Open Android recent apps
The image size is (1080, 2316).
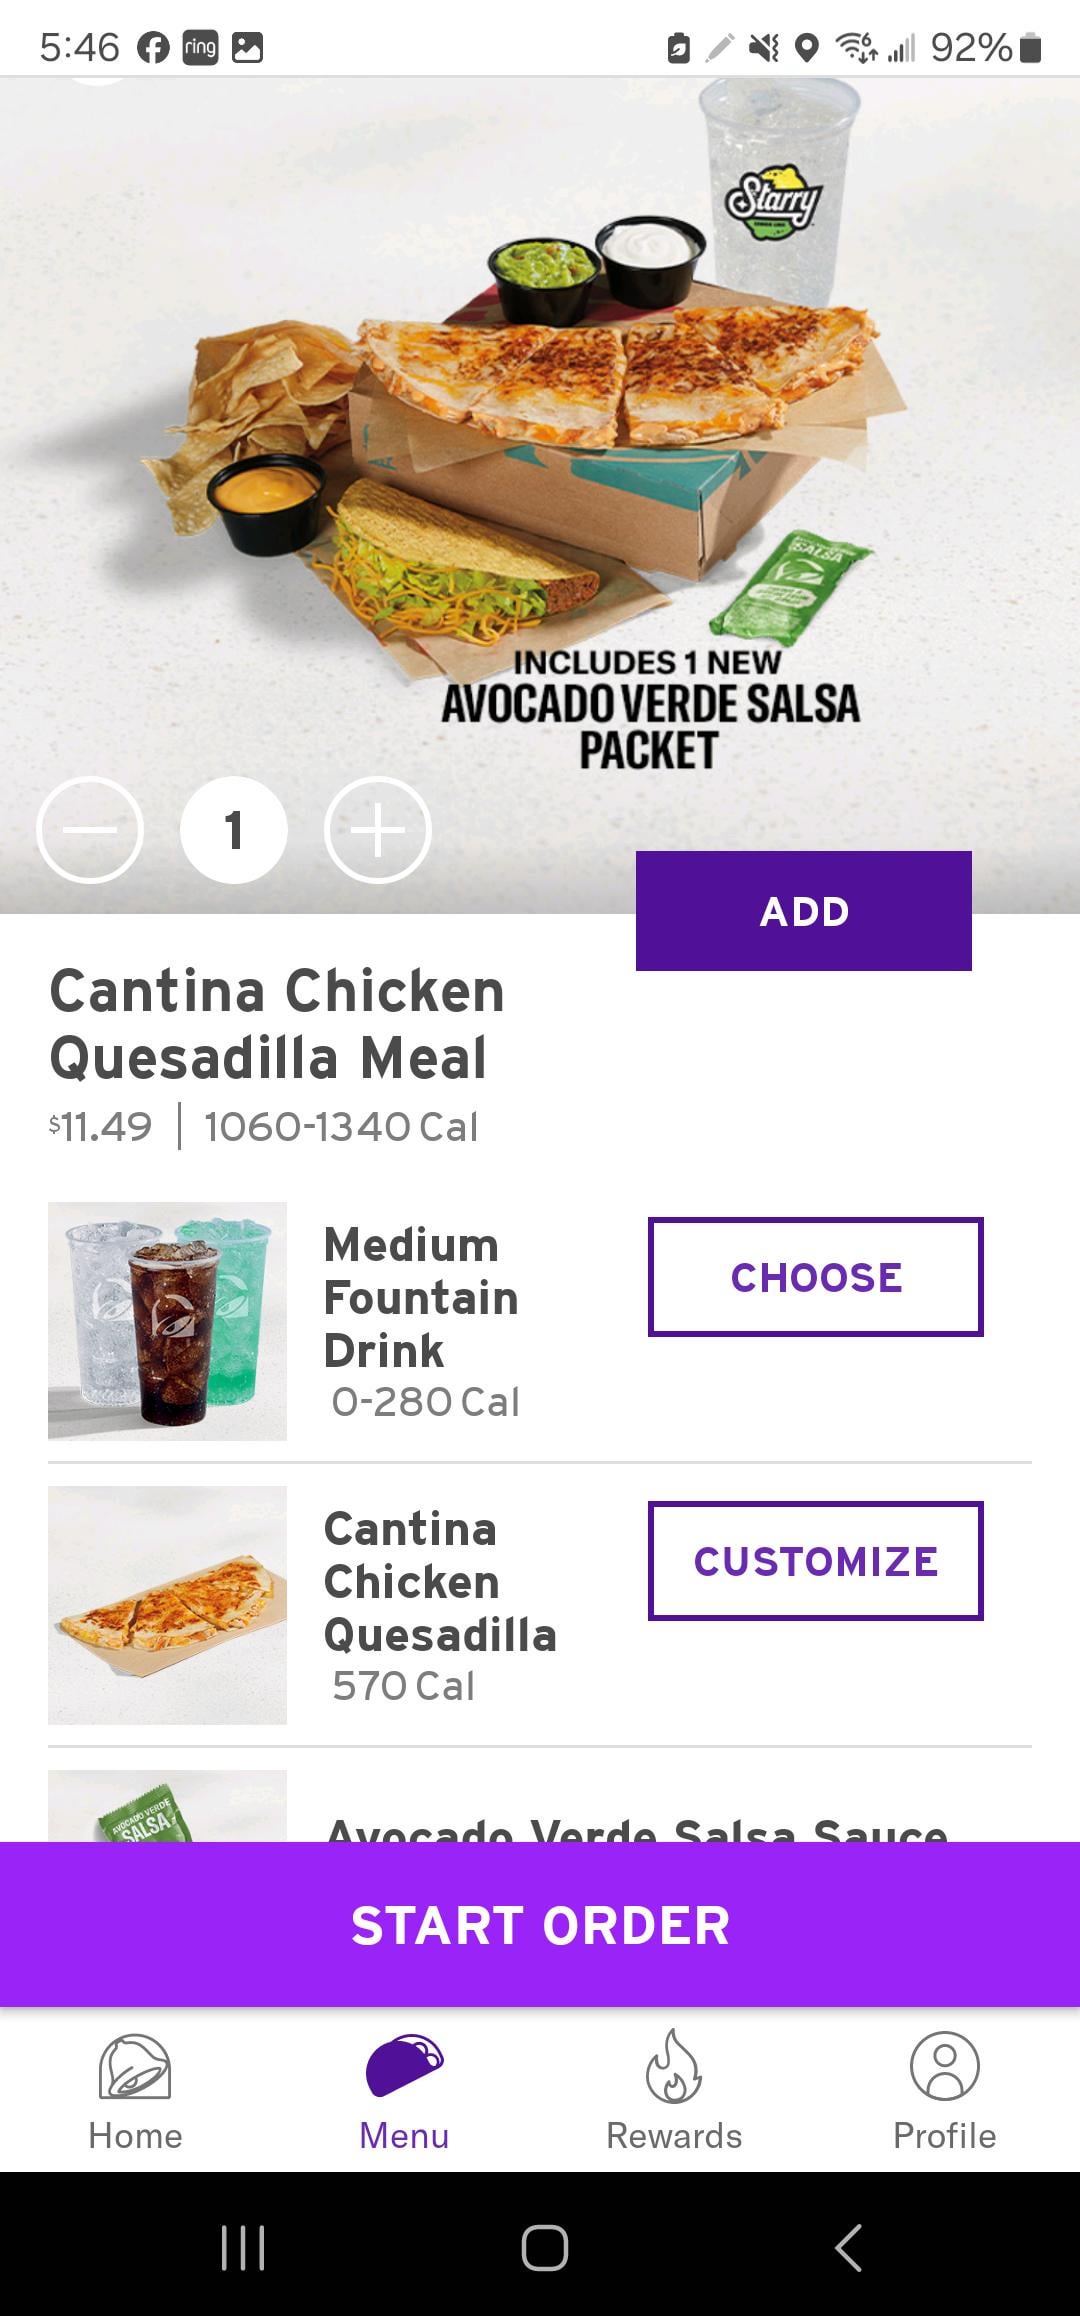point(242,2248)
